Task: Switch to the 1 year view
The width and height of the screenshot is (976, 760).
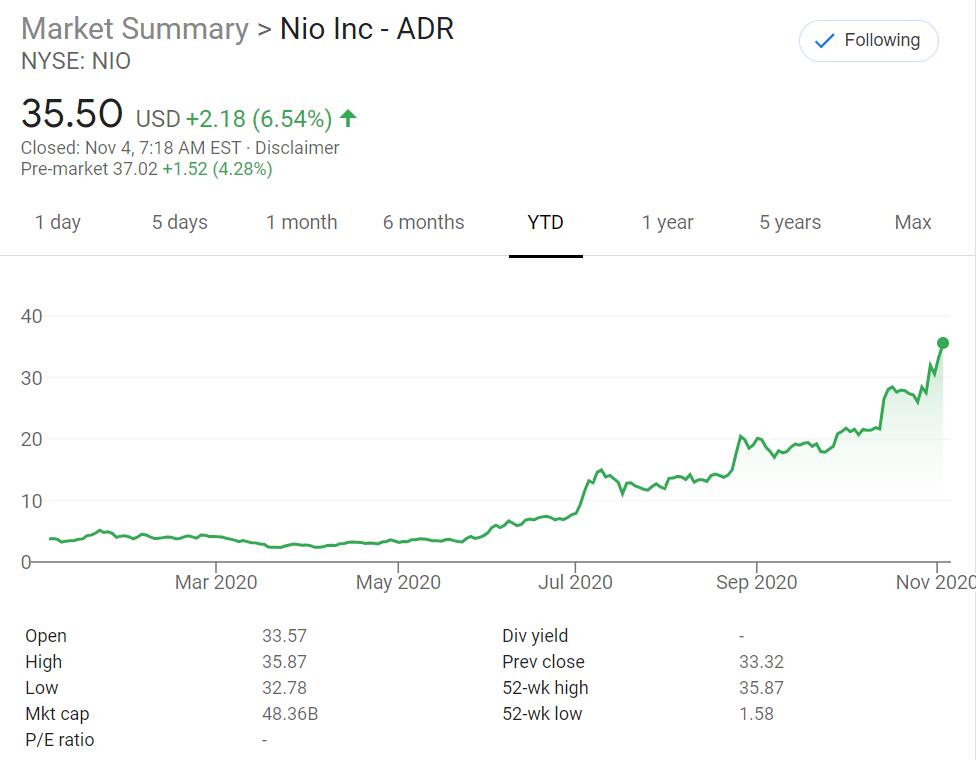Action: pyautogui.click(x=669, y=223)
